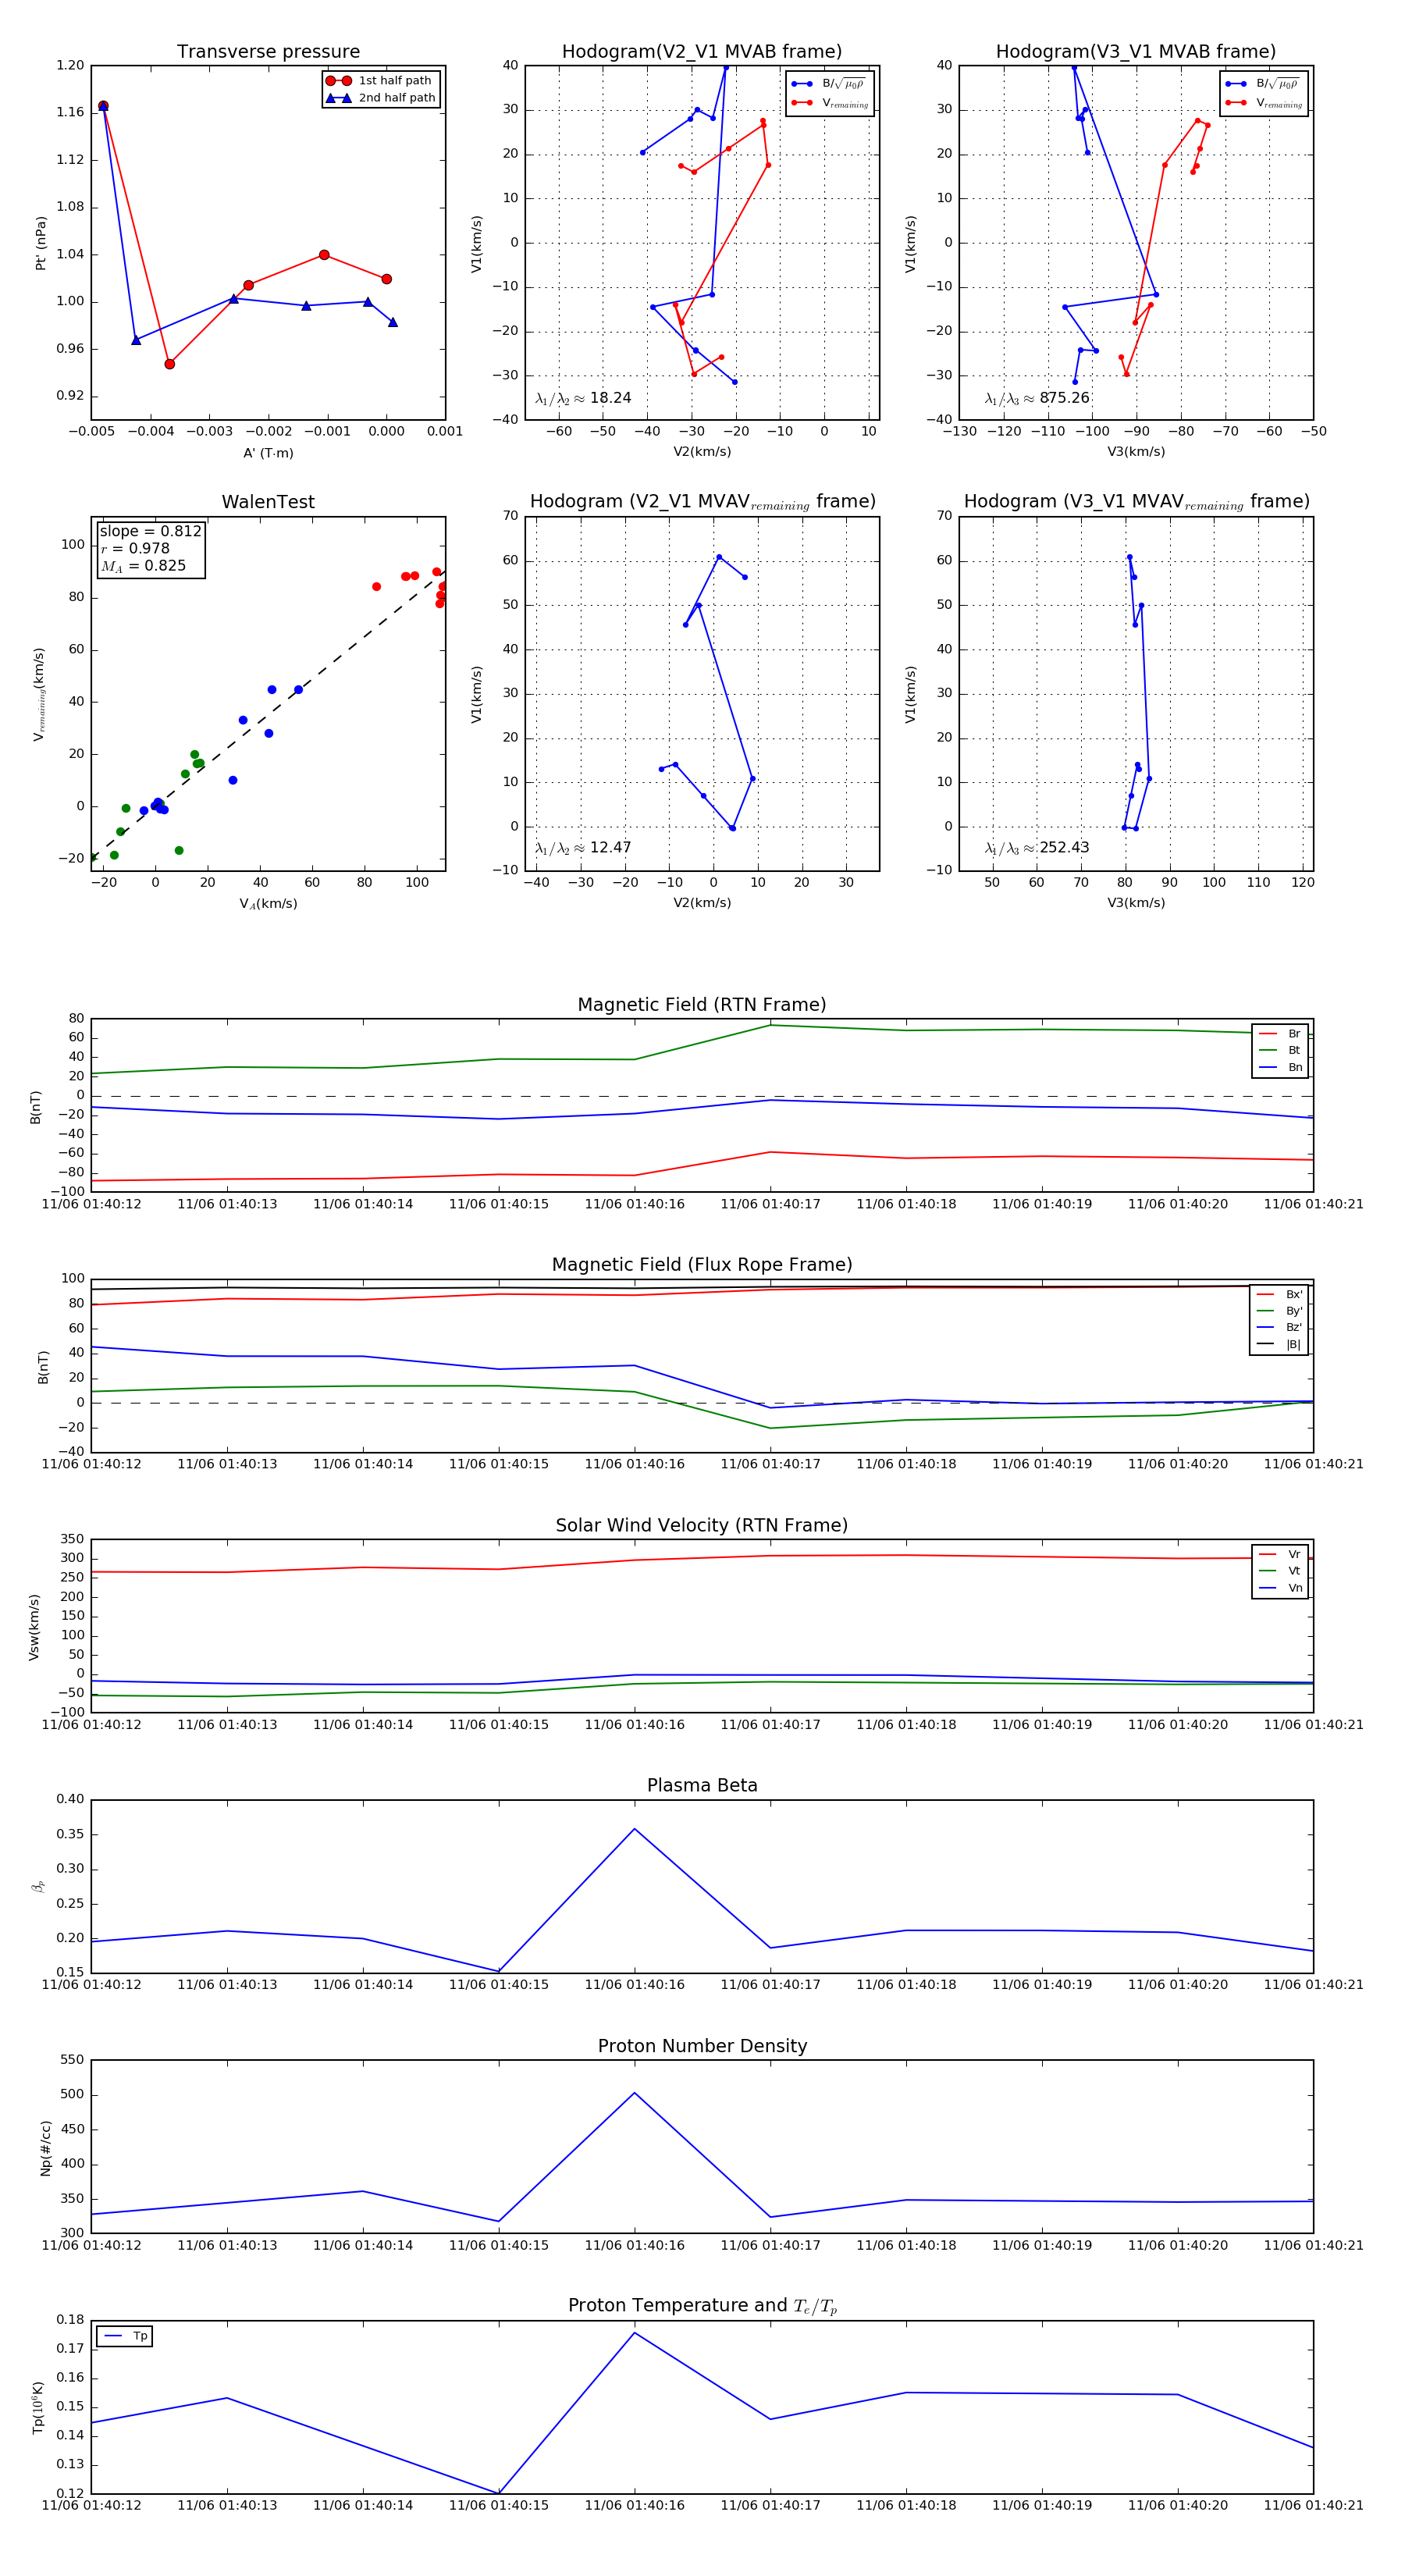Click the WalenTest slope statistics box

(151, 549)
